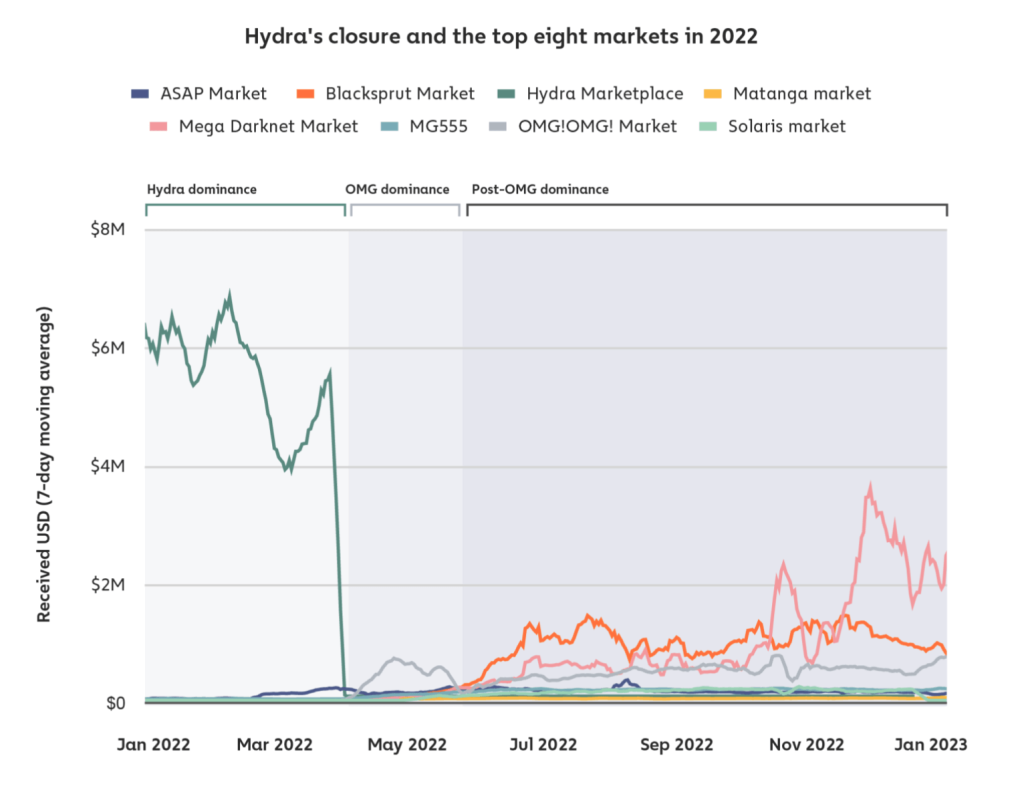This screenshot has width=1024, height=794.
Task: Click the 'Sep 2022' x-axis label
Action: click(x=677, y=744)
